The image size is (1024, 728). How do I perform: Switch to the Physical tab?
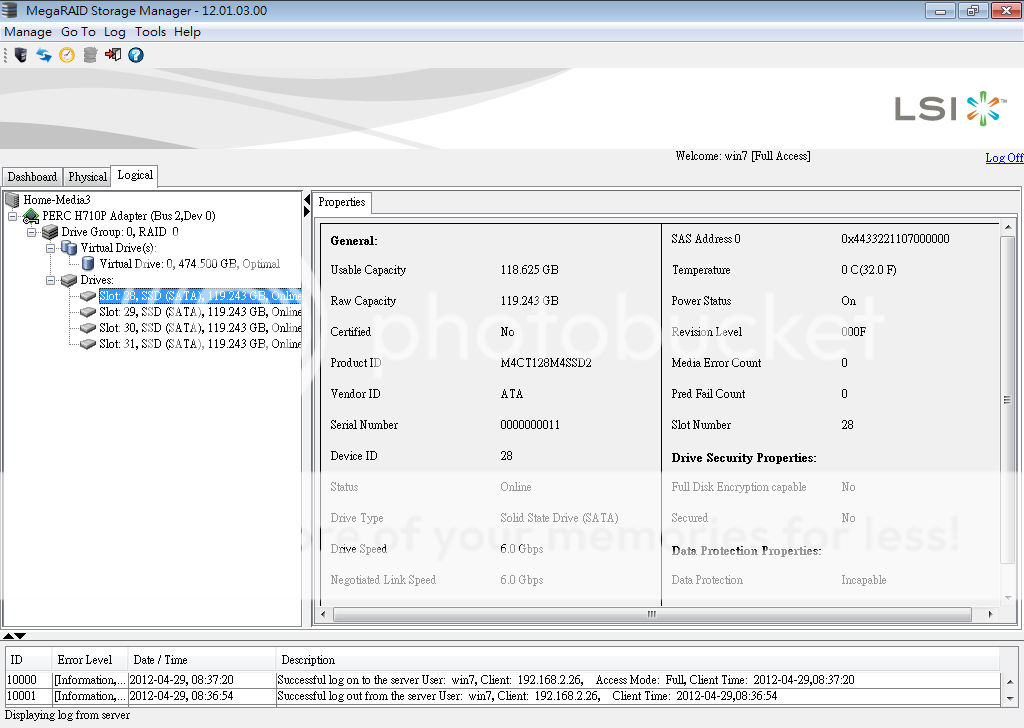(x=88, y=177)
